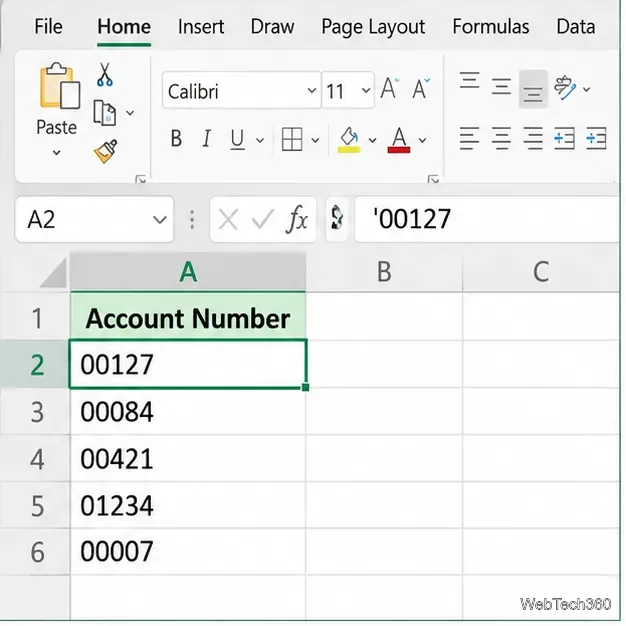
Task: Click Increase Indent icon
Action: pyautogui.click(x=596, y=139)
